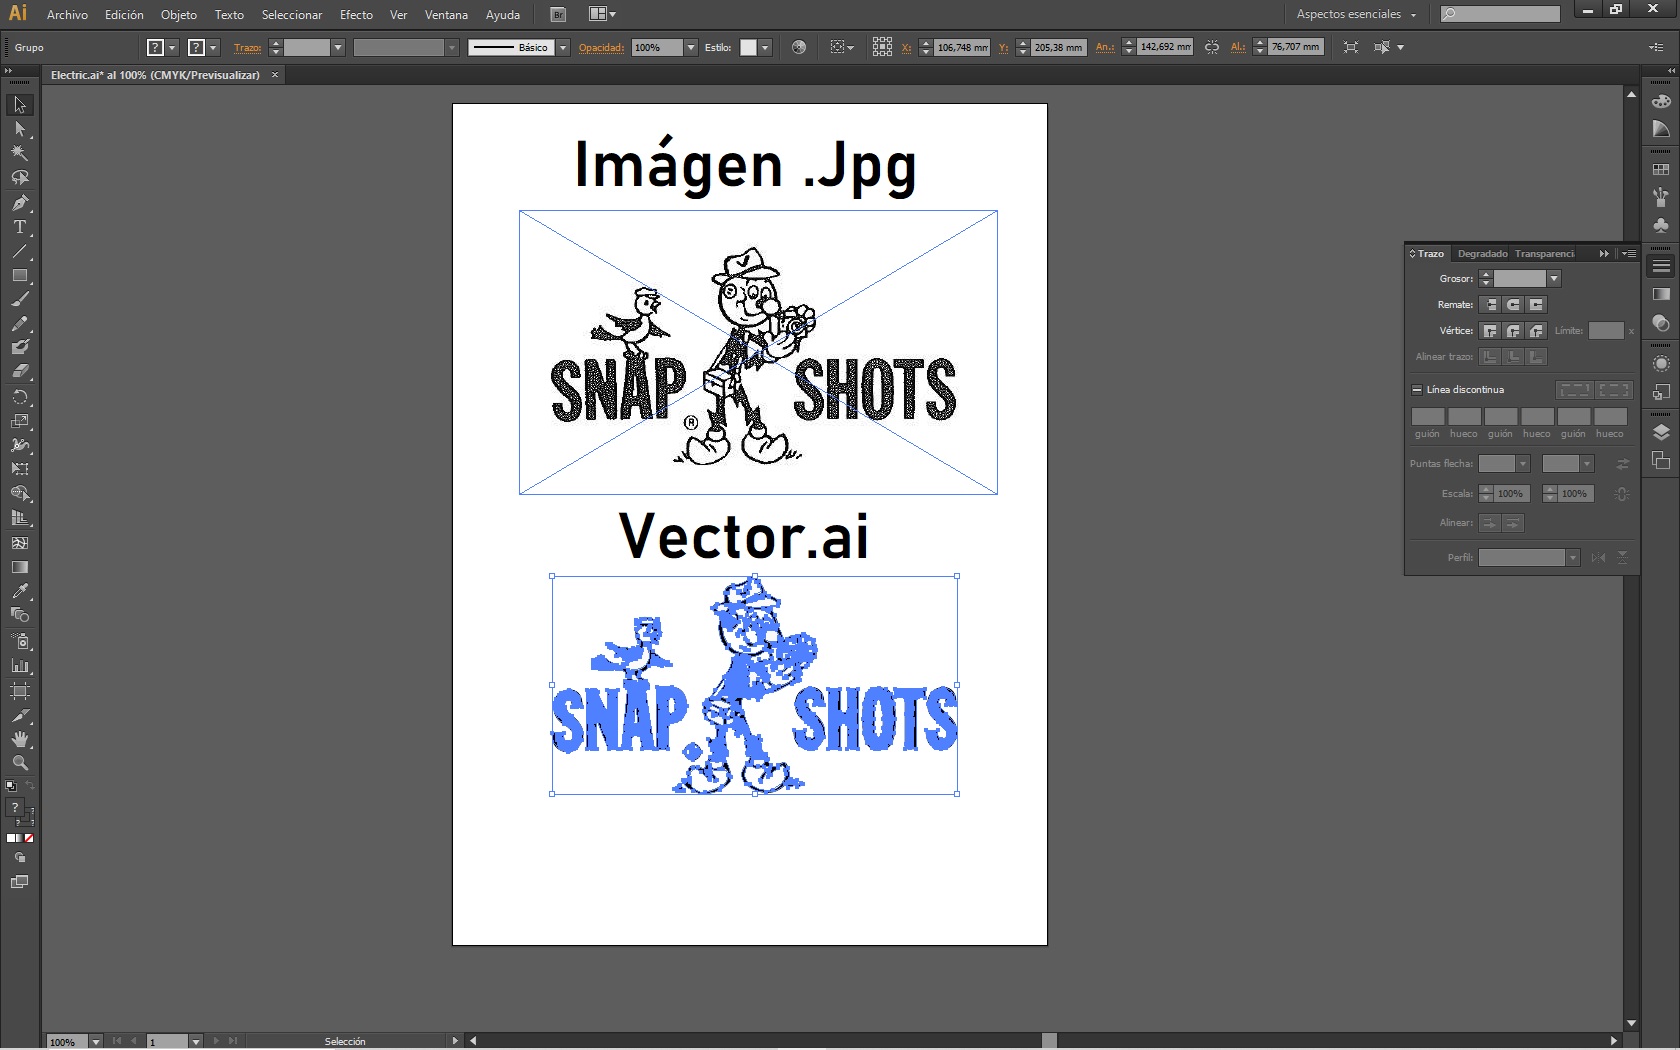The height and width of the screenshot is (1050, 1680).
Task: Select the Magic Wand tool
Action: (x=20, y=153)
